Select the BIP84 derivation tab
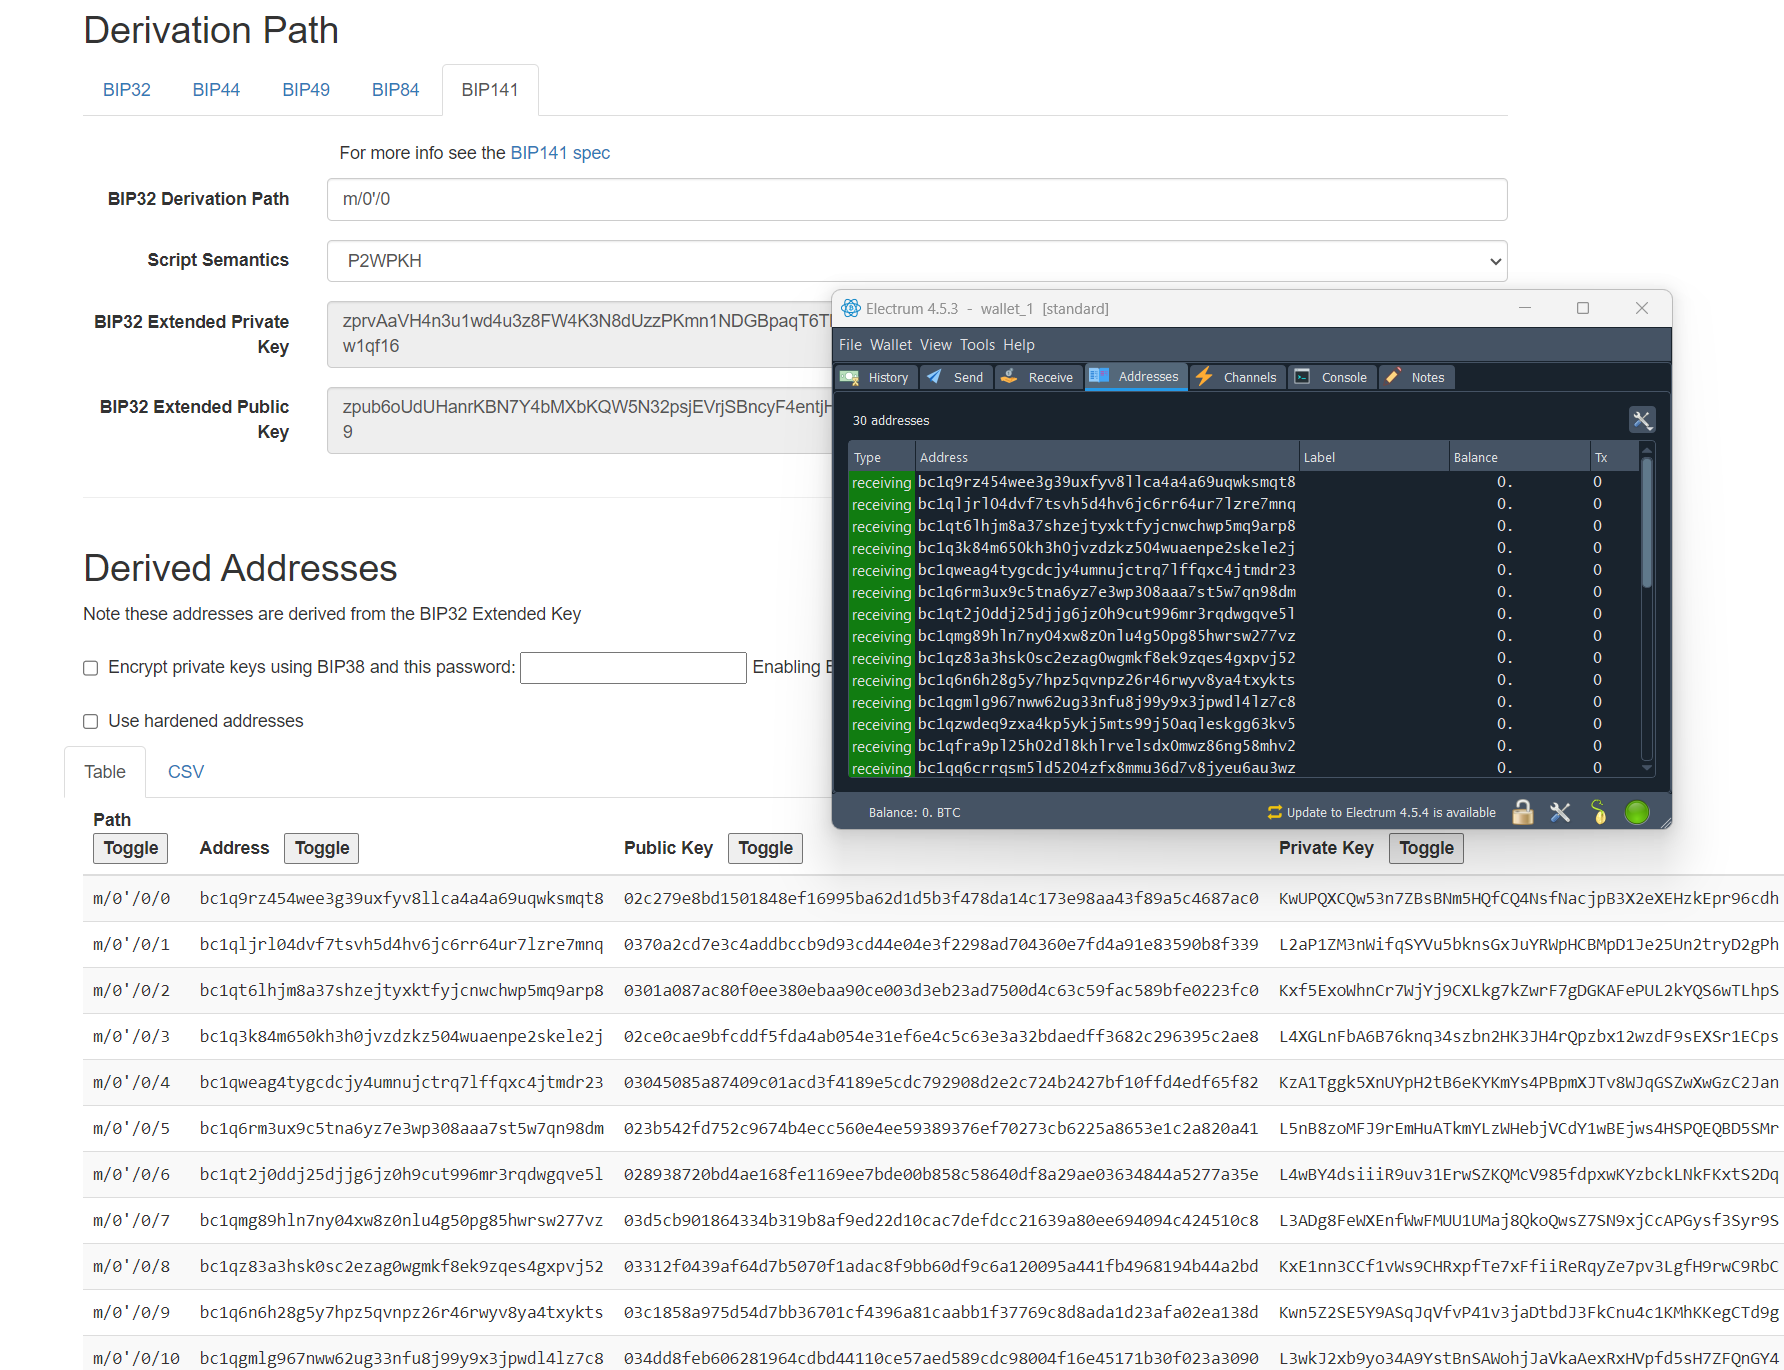Viewport: 1784px width, 1370px height. coord(395,90)
